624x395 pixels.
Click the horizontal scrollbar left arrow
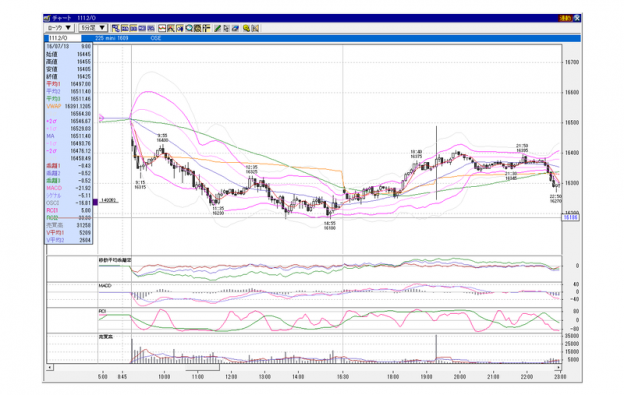coord(50,367)
